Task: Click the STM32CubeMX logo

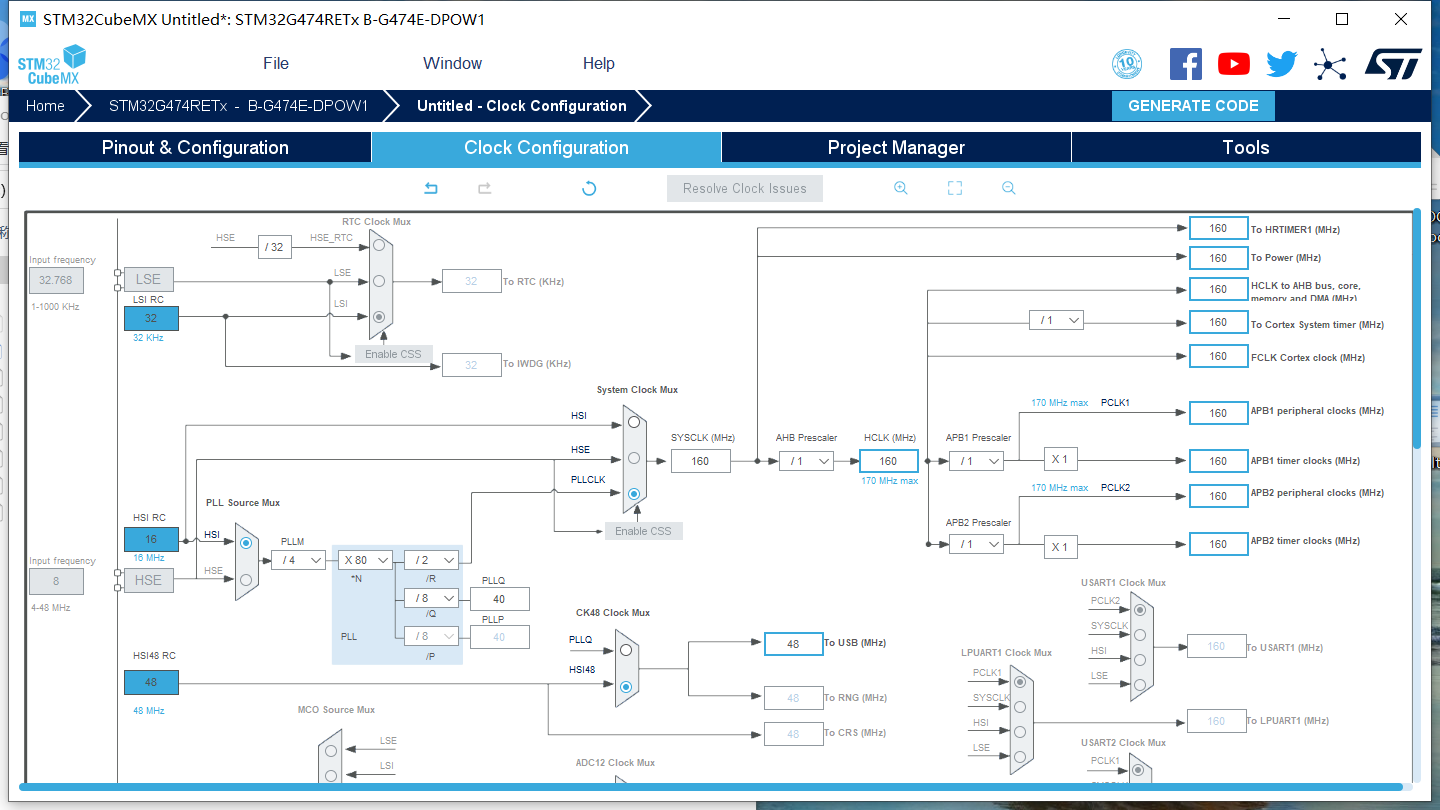Action: 51,64
